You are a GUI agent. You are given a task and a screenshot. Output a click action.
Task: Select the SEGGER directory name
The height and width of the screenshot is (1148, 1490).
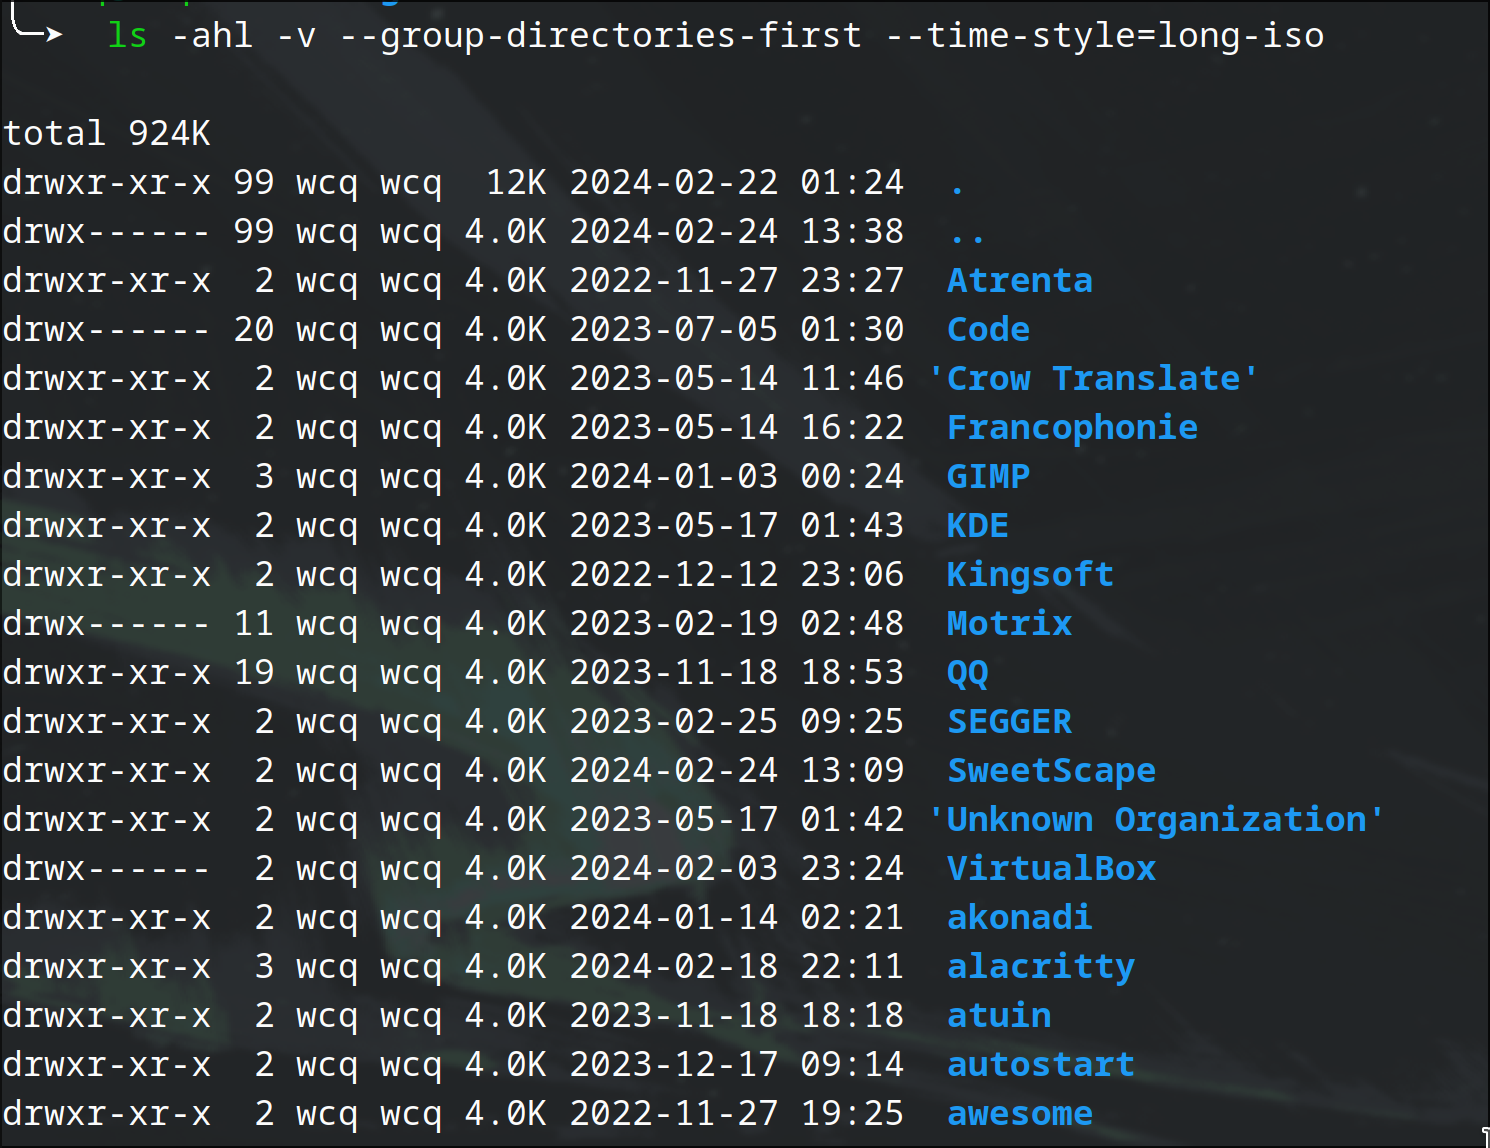[1009, 721]
